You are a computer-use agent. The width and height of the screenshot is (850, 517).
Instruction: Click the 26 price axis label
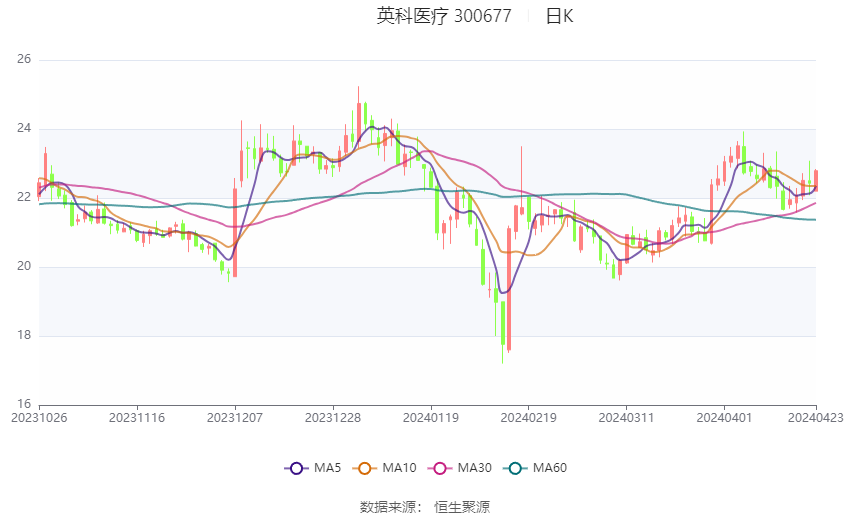click(24, 59)
